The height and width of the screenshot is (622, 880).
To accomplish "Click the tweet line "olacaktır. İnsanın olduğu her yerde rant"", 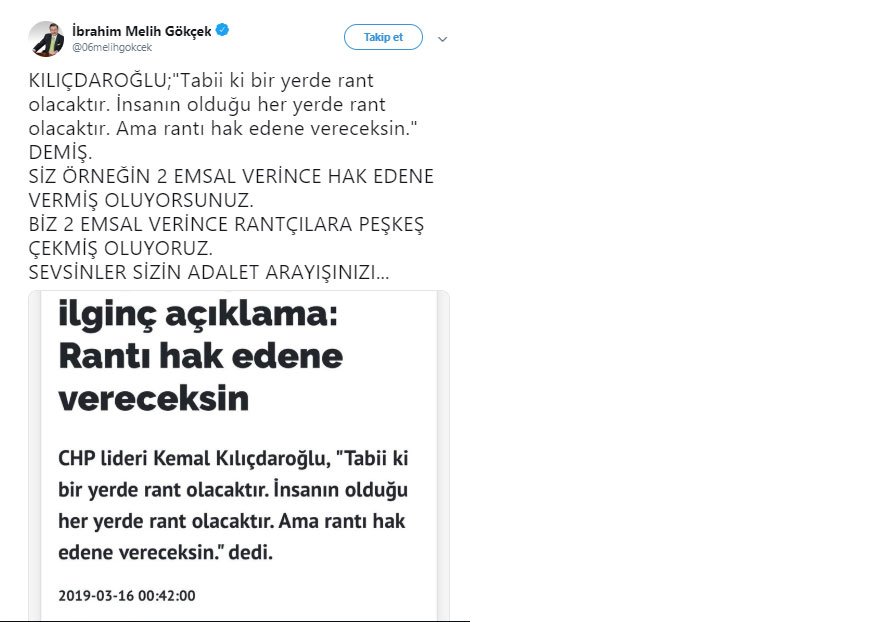I will click(208, 105).
